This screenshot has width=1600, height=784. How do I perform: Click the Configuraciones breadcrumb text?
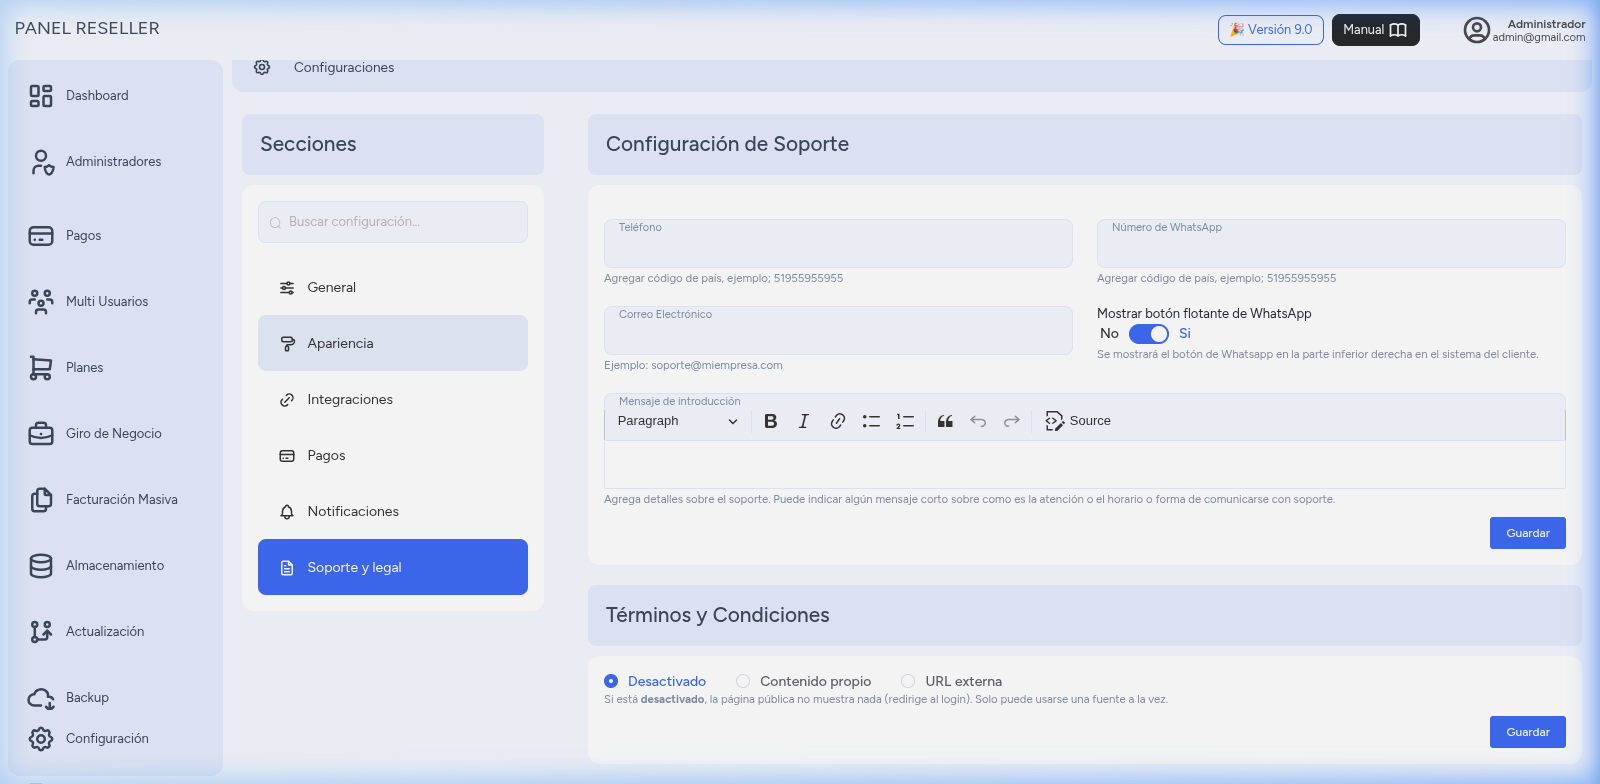(x=344, y=67)
